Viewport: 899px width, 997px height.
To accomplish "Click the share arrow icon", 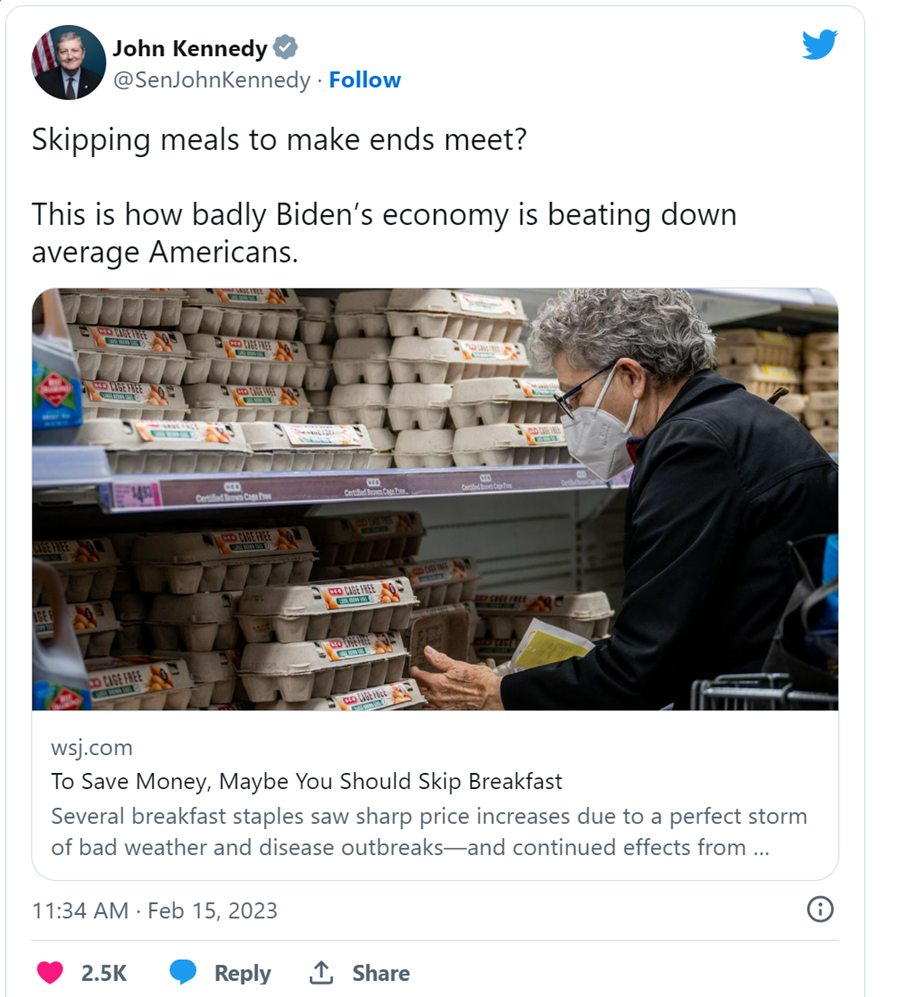I will (x=321, y=972).
